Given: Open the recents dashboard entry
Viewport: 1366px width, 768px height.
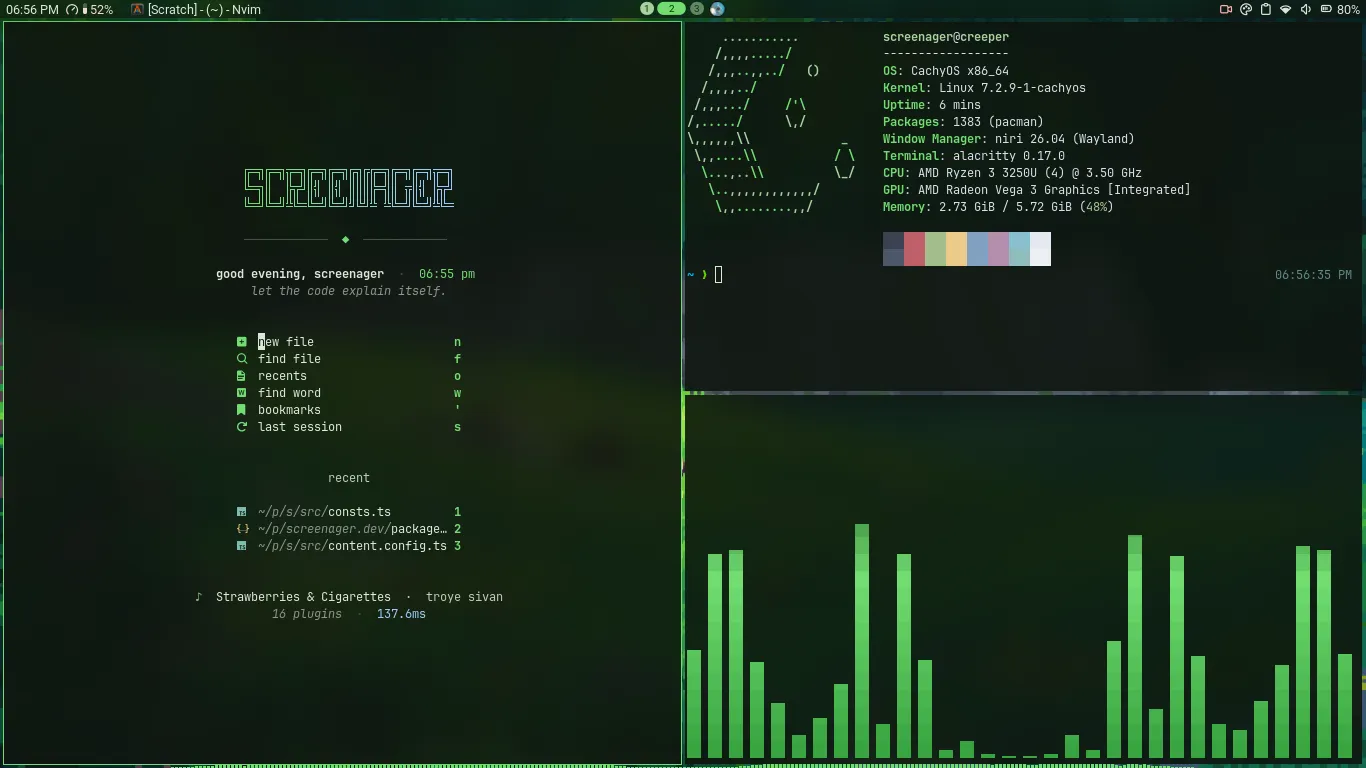Looking at the screenshot, I should coord(349,376).
